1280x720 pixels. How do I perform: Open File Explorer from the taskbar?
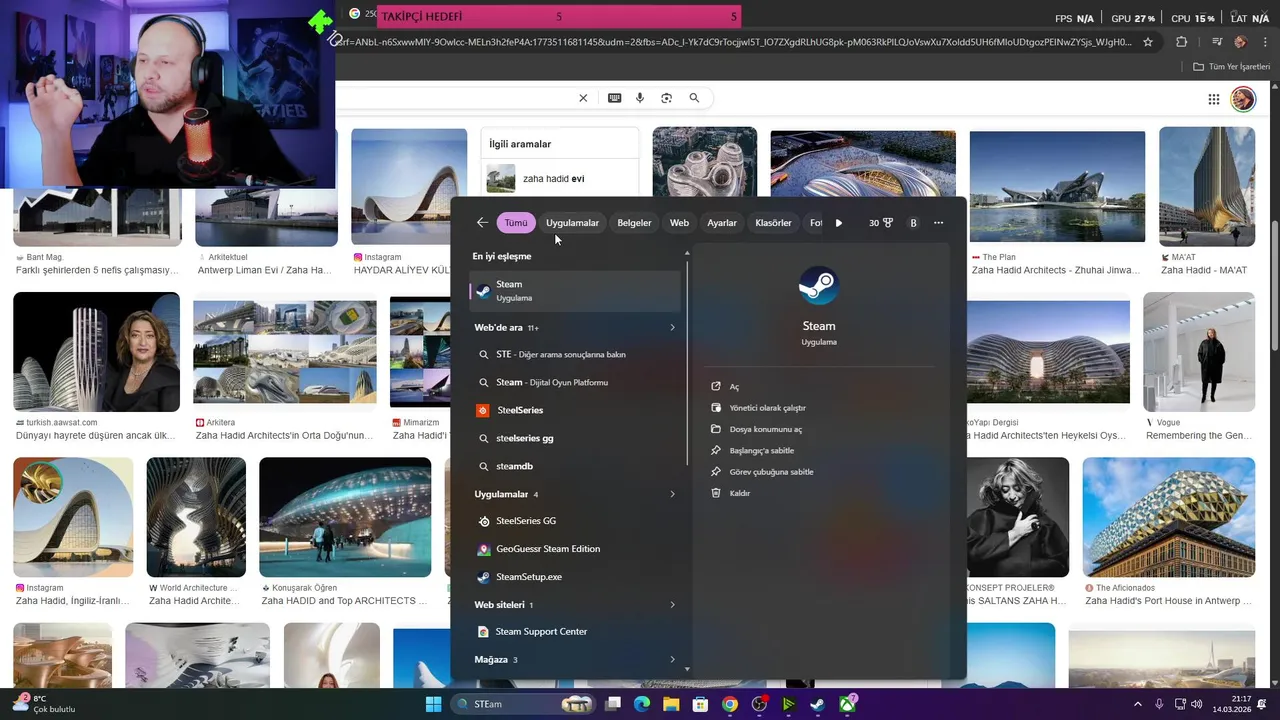(671, 704)
